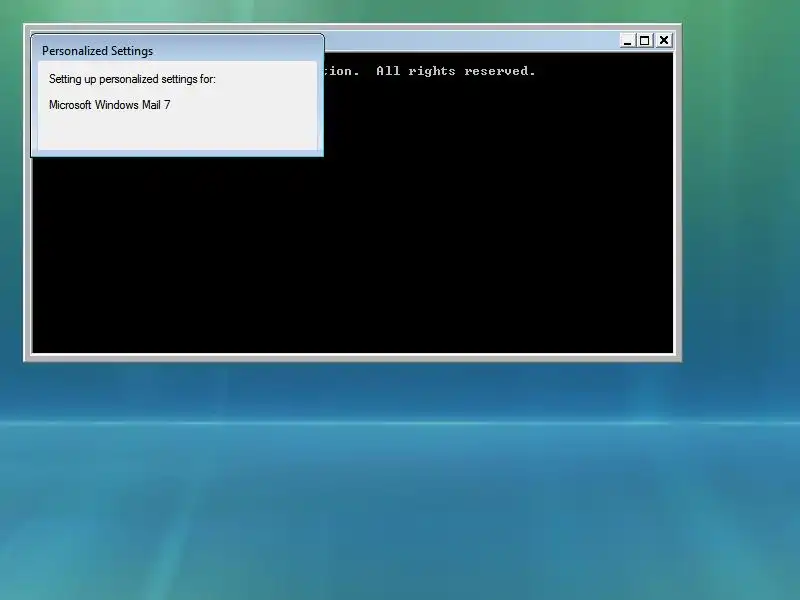Close the command prompt window
This screenshot has width=800, height=600.
[664, 41]
